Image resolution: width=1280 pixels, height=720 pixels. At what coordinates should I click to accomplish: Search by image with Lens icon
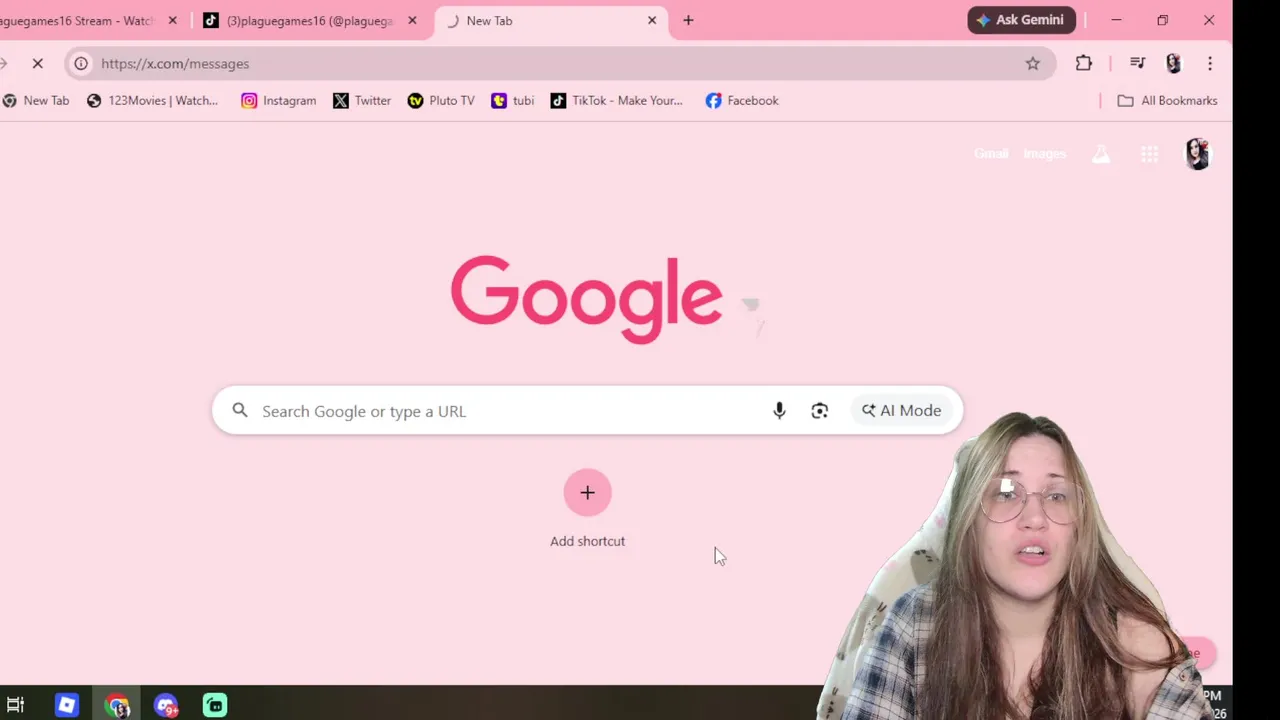click(x=820, y=410)
